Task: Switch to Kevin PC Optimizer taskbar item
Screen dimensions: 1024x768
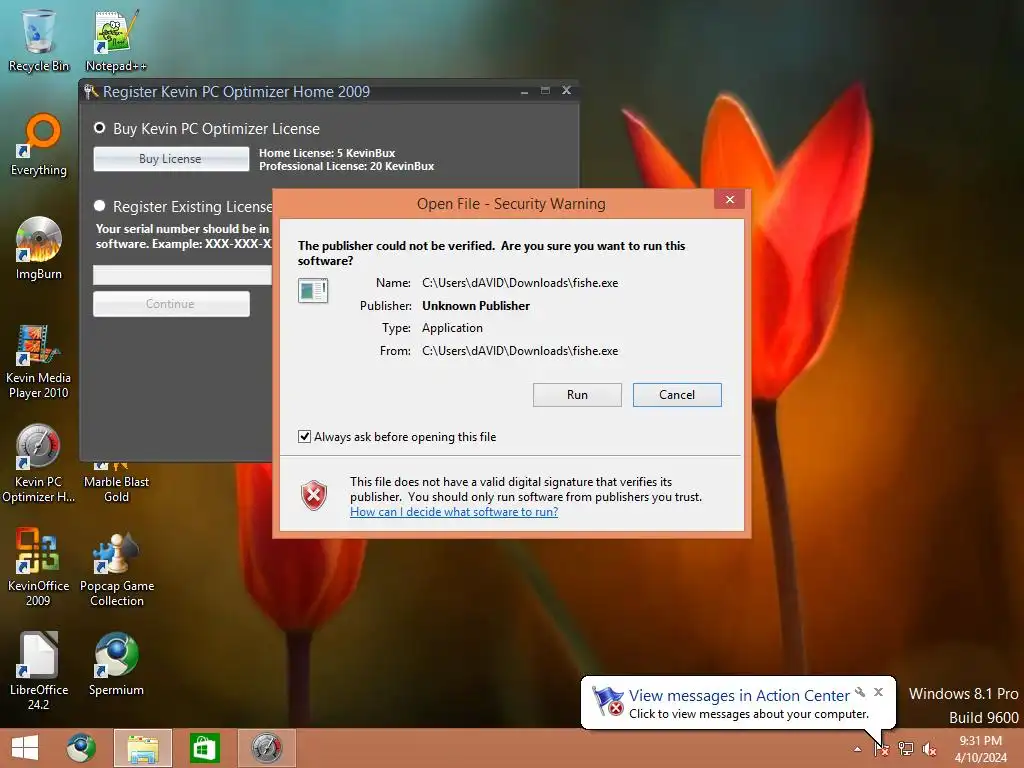Action: (x=266, y=748)
